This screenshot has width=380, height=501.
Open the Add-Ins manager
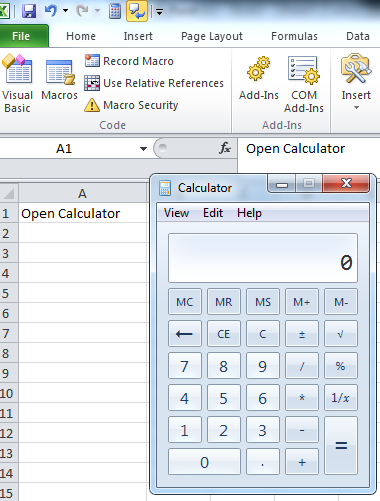pyautogui.click(x=259, y=78)
